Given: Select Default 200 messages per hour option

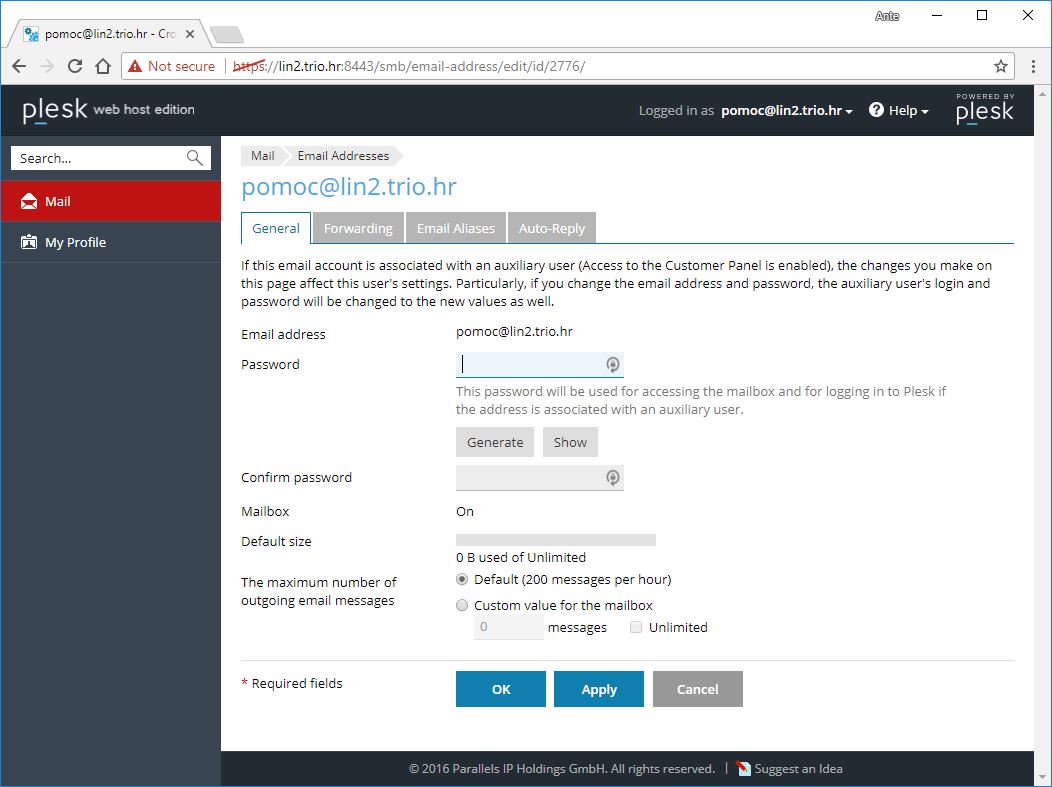Looking at the screenshot, I should coord(462,579).
